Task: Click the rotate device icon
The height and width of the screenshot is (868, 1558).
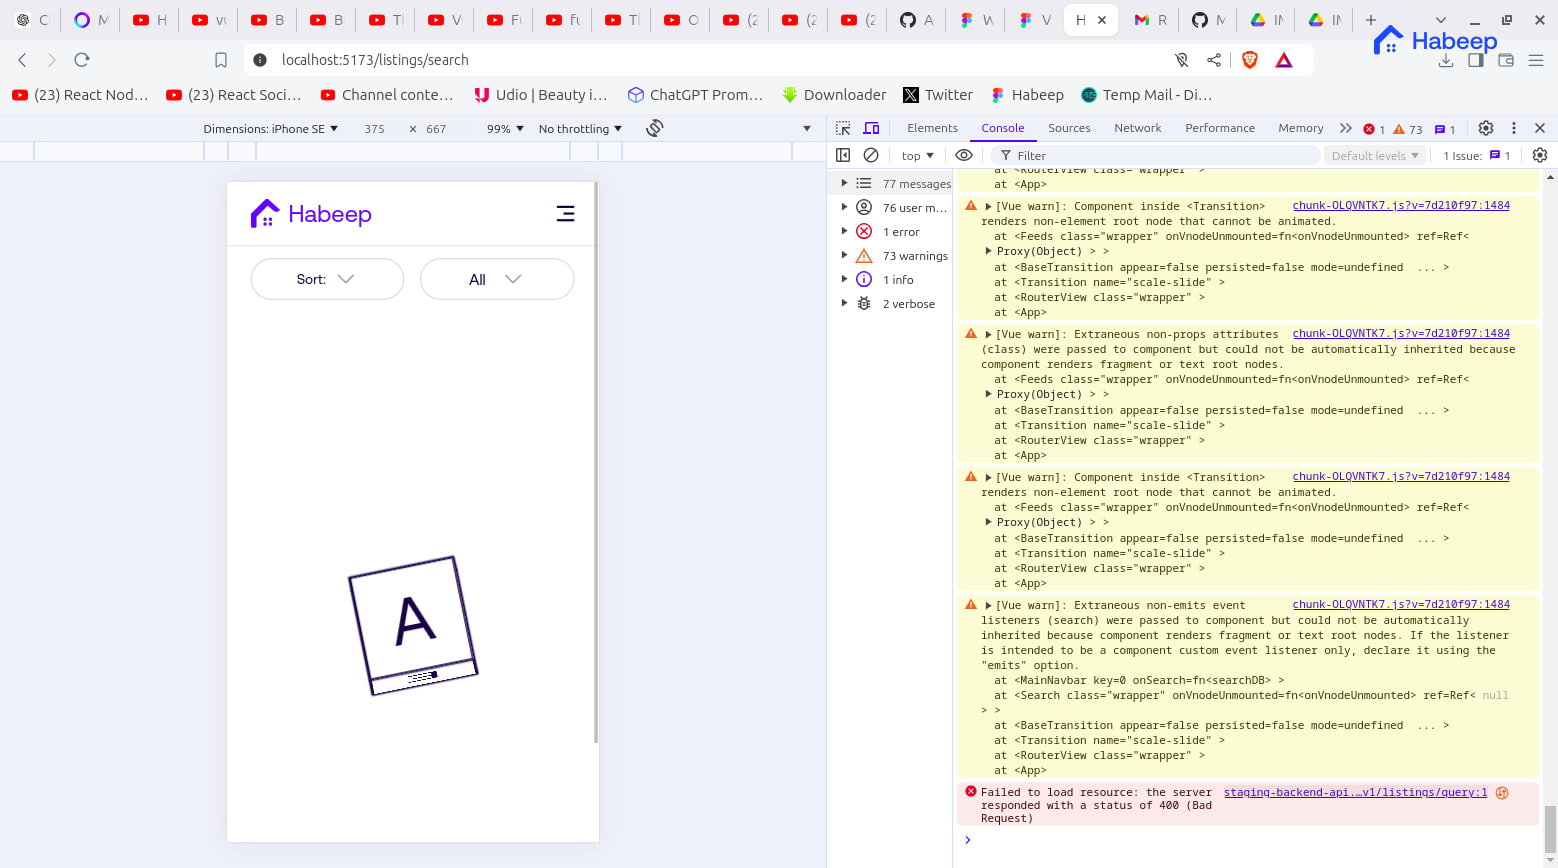Action: (x=655, y=128)
